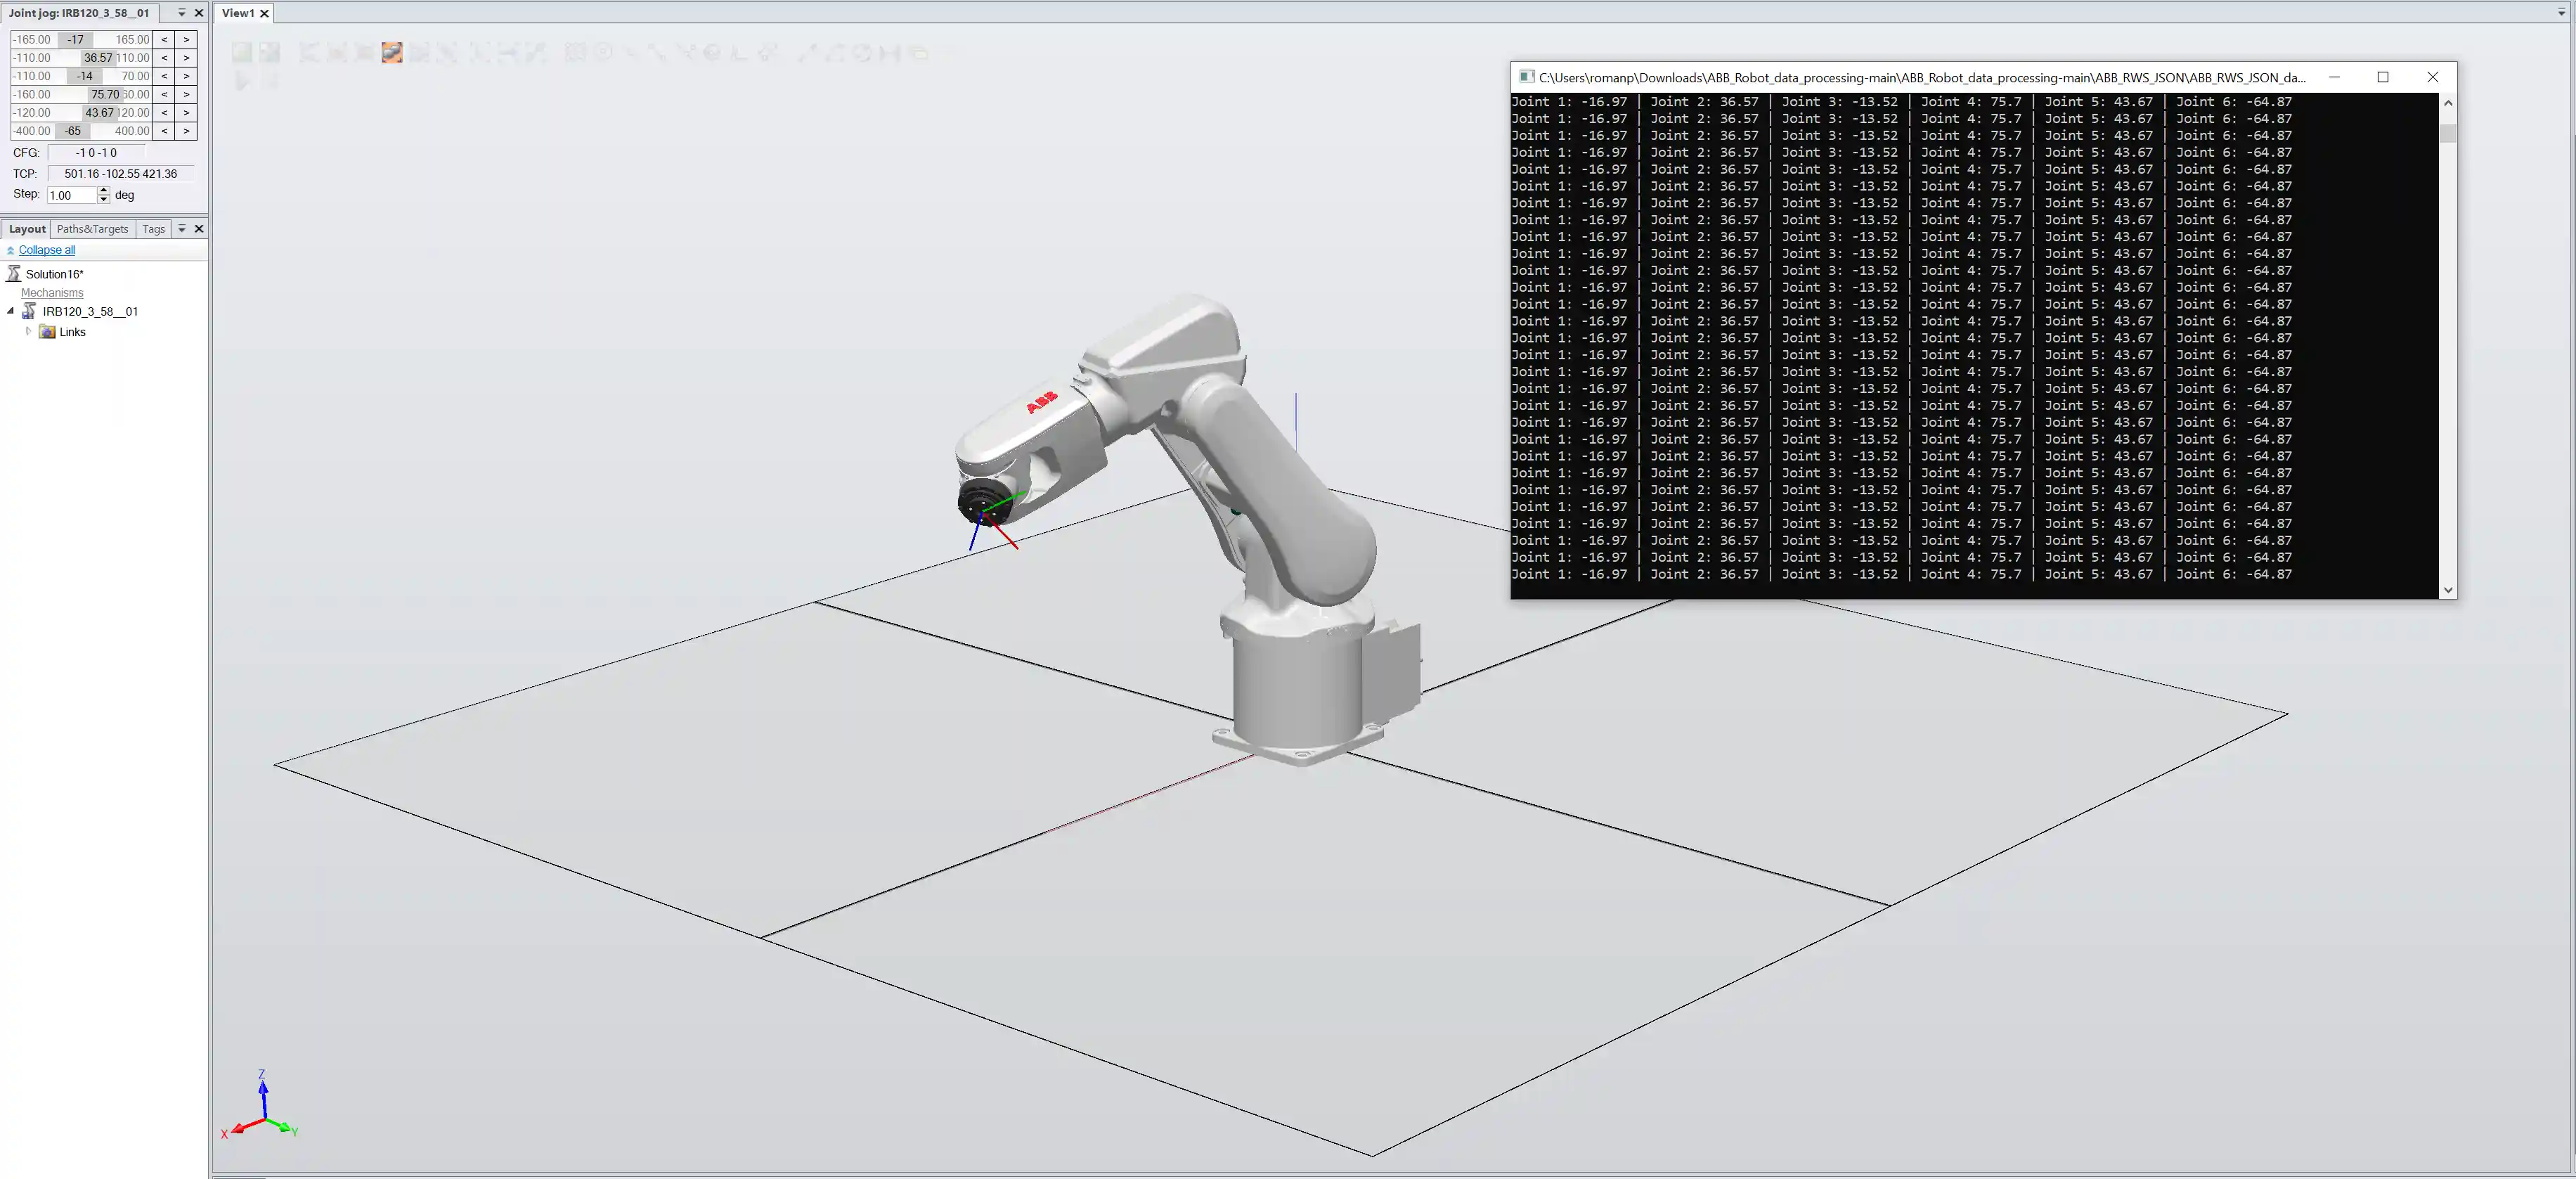Select the IRB120_3_58__01 robot mechanism icon

29,312
